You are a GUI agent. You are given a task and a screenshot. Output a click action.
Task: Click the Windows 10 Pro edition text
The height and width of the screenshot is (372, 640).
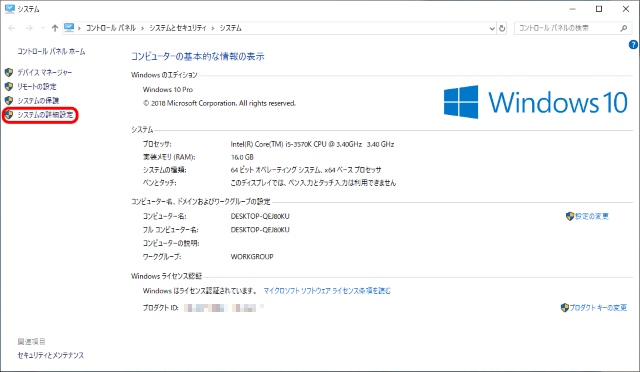coord(168,89)
